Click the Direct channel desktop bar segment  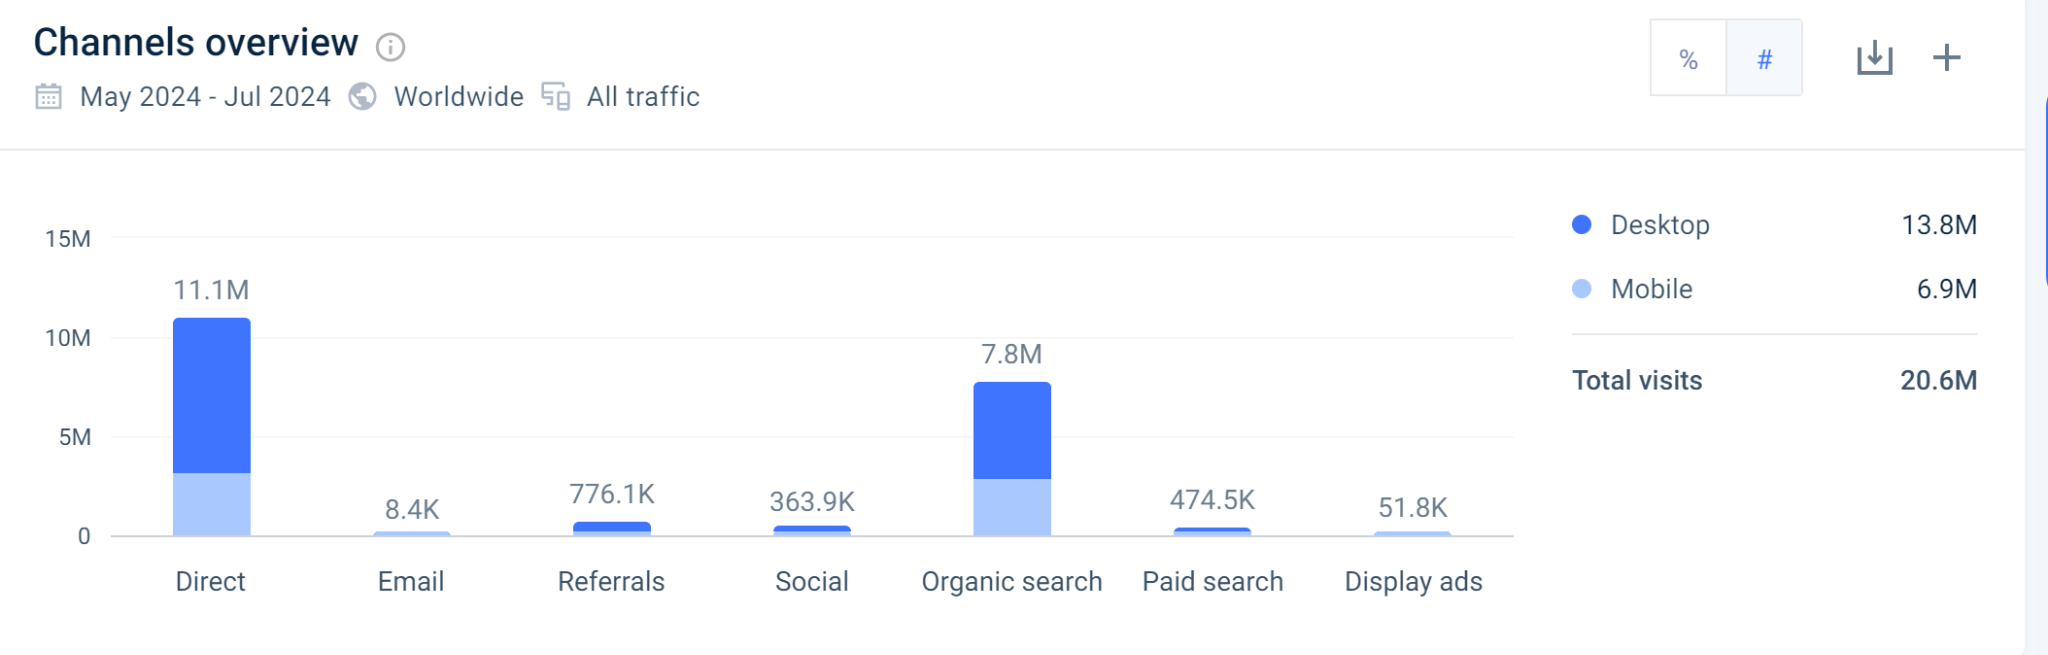tap(211, 395)
